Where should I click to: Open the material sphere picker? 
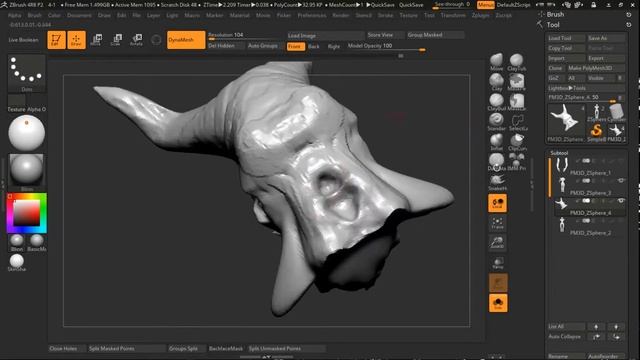[27, 170]
